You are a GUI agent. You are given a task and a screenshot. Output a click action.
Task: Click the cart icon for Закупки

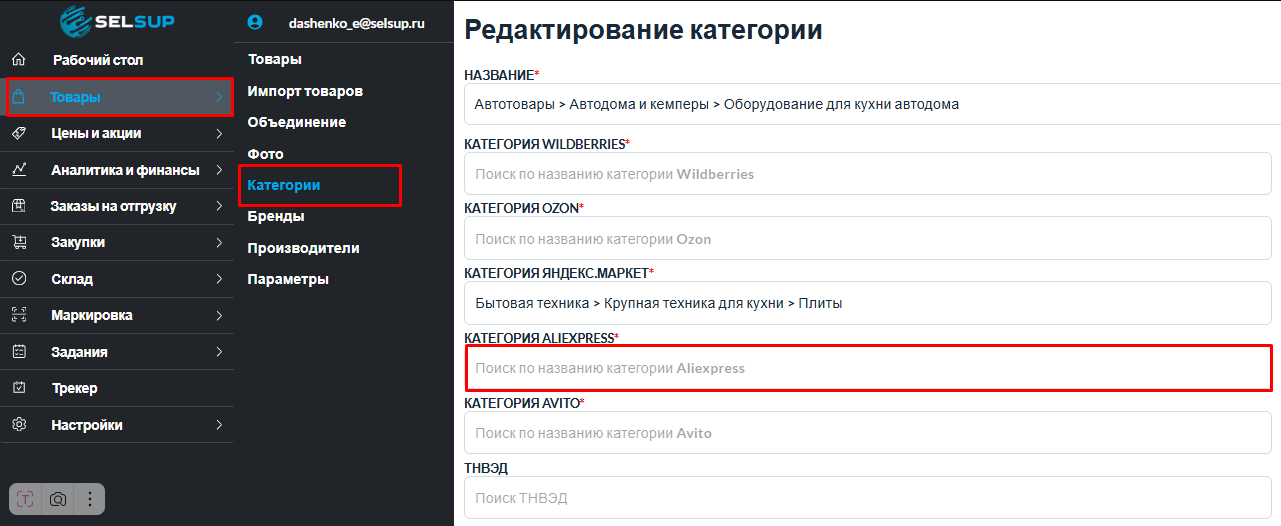tap(18, 242)
